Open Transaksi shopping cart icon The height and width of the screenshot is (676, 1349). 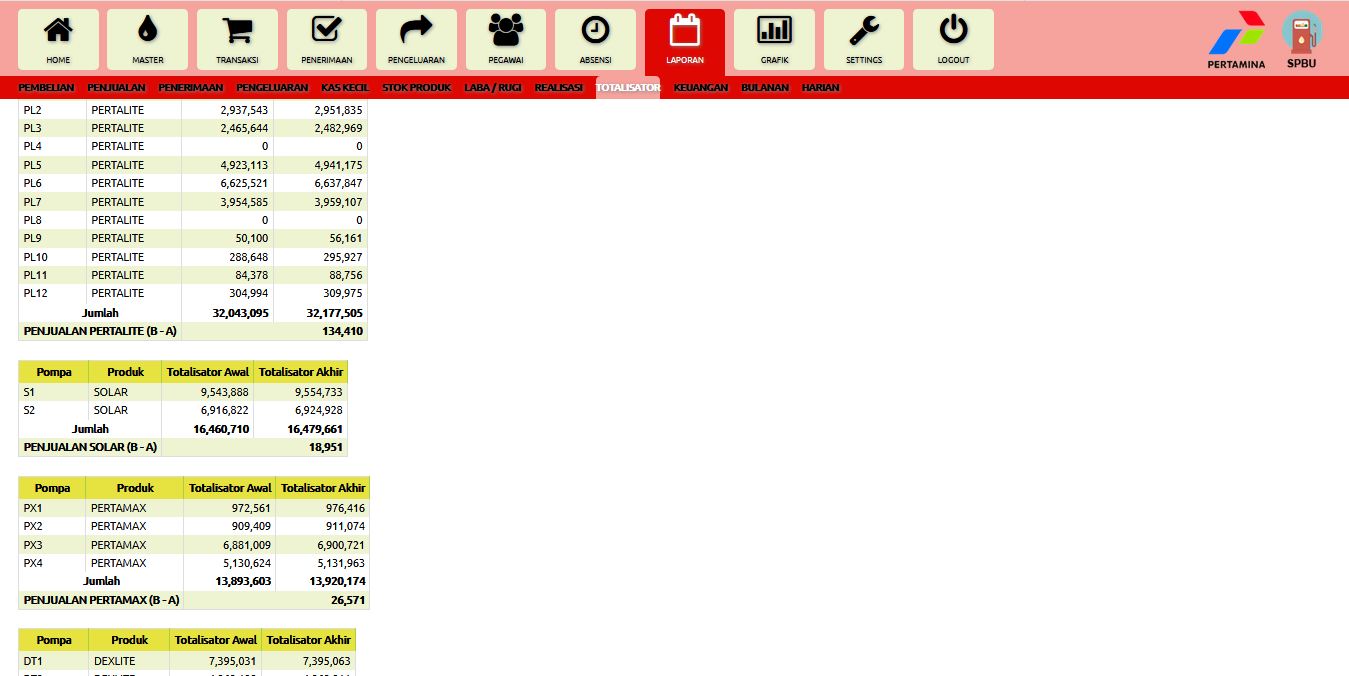237,31
